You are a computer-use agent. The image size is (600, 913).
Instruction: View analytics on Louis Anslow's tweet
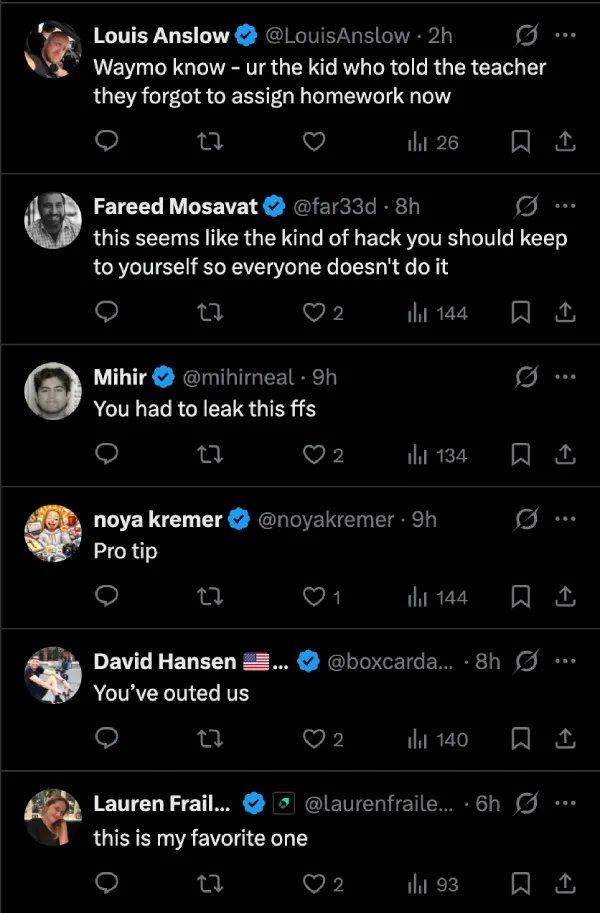pos(433,143)
